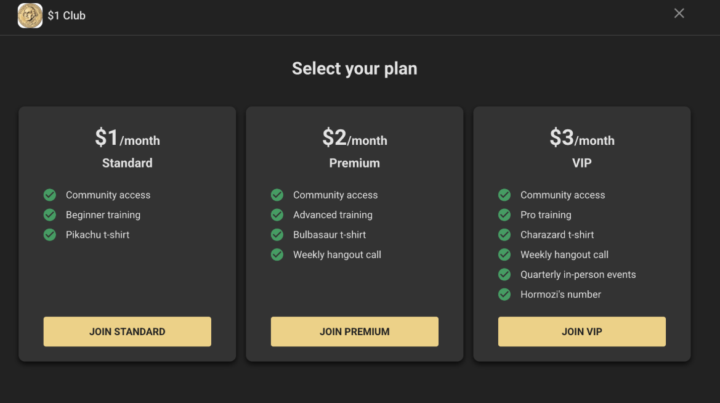This screenshot has height=403, width=720.
Task: Close the plan selection dialog
Action: tap(679, 14)
